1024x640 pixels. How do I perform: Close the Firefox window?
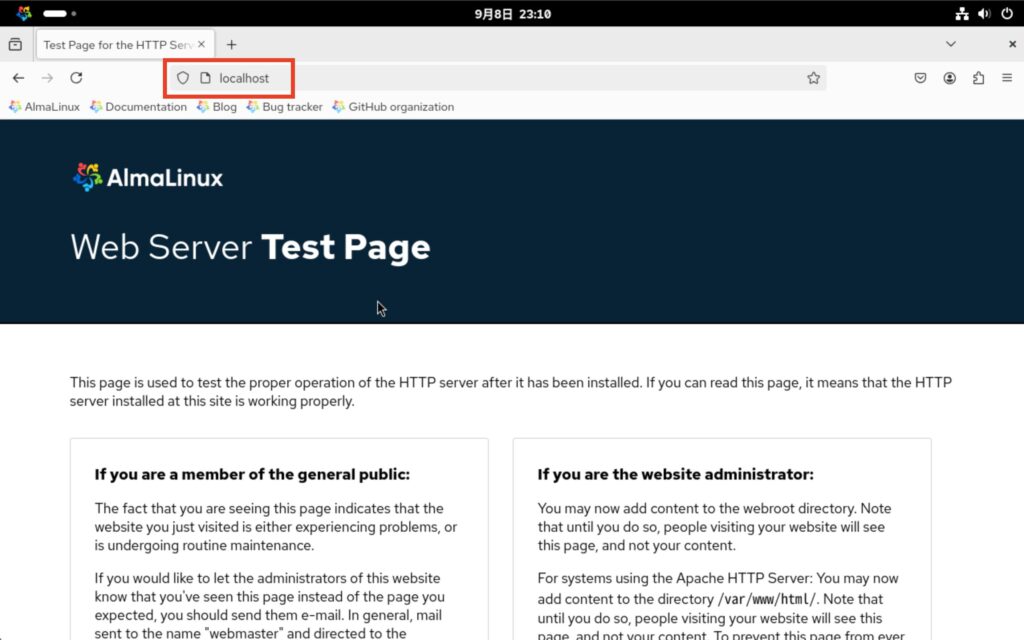tap(1012, 44)
